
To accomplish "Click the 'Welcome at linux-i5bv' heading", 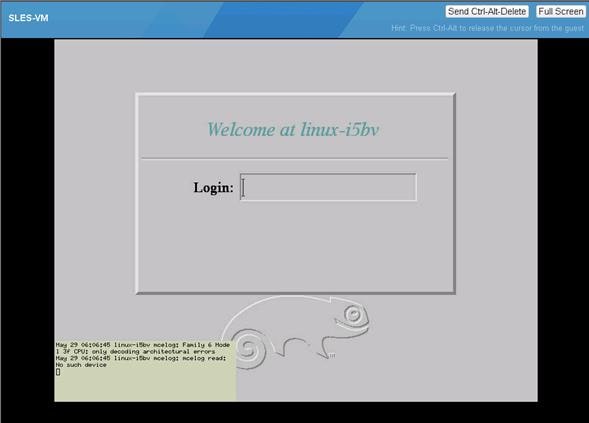I will (293, 130).
